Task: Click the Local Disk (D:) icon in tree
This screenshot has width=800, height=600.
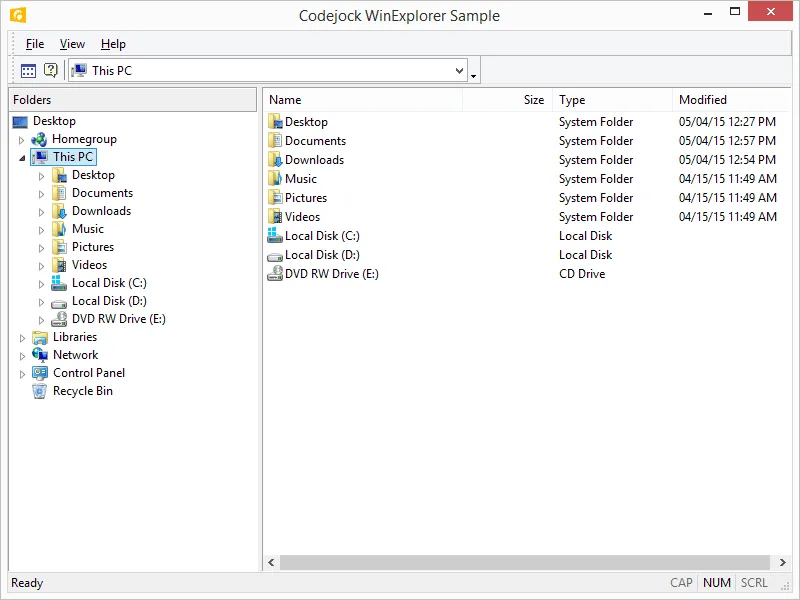Action: click(59, 303)
